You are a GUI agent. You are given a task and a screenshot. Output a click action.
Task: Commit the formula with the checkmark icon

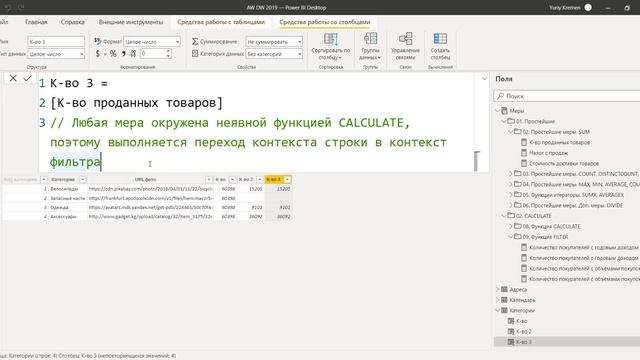click(27, 78)
